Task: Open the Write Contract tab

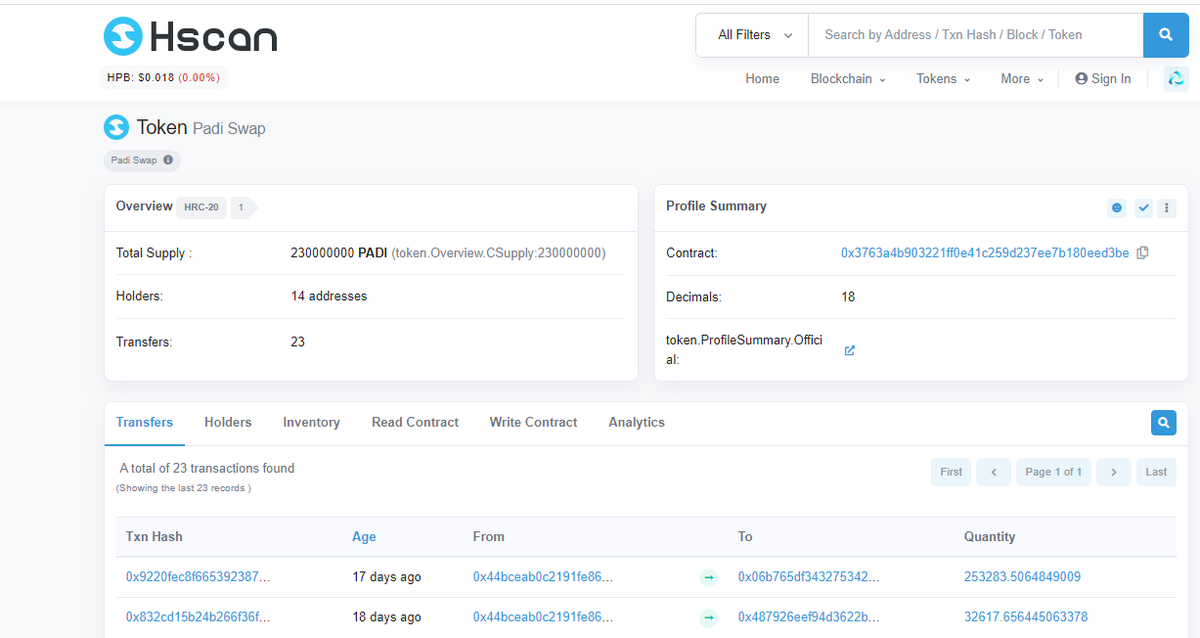Action: click(x=533, y=423)
